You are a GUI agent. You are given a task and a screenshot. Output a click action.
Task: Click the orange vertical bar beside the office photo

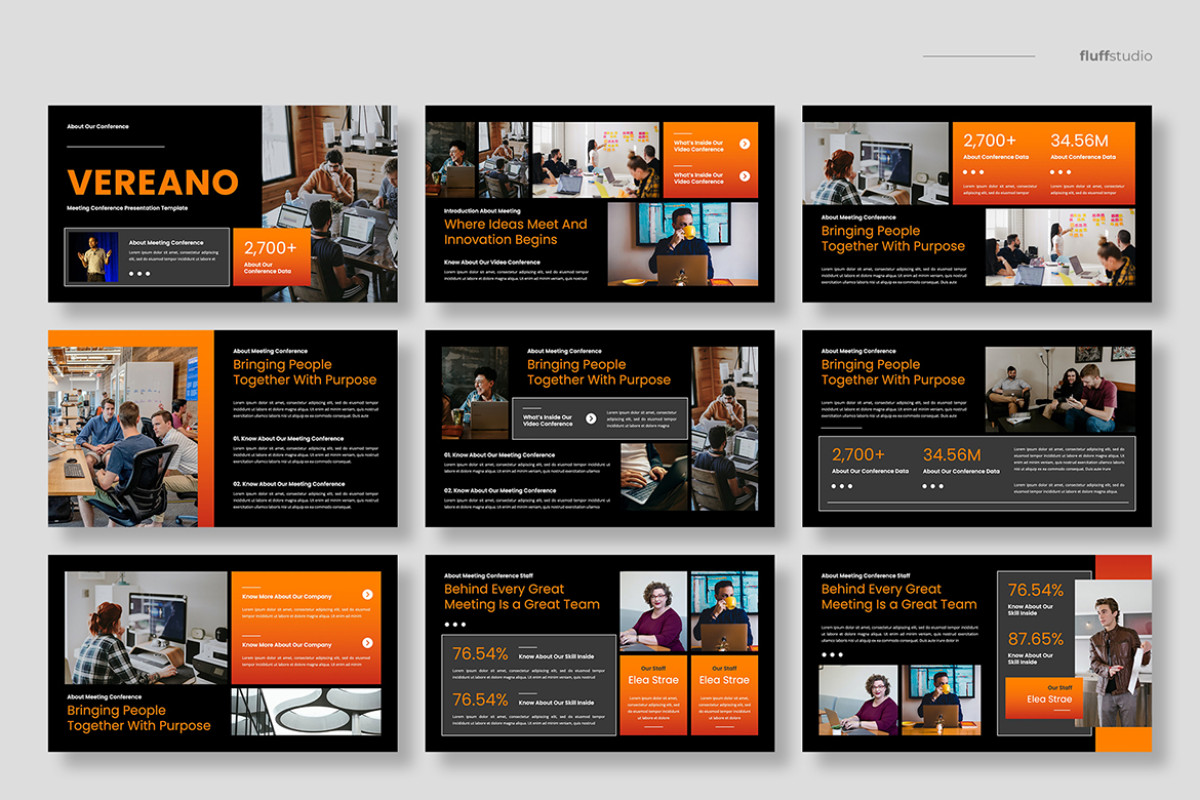click(x=206, y=428)
